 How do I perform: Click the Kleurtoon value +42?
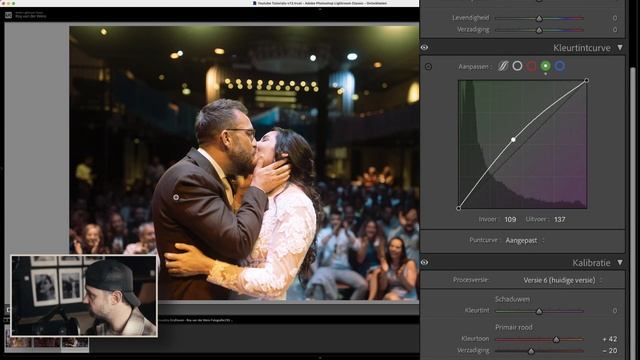click(610, 339)
